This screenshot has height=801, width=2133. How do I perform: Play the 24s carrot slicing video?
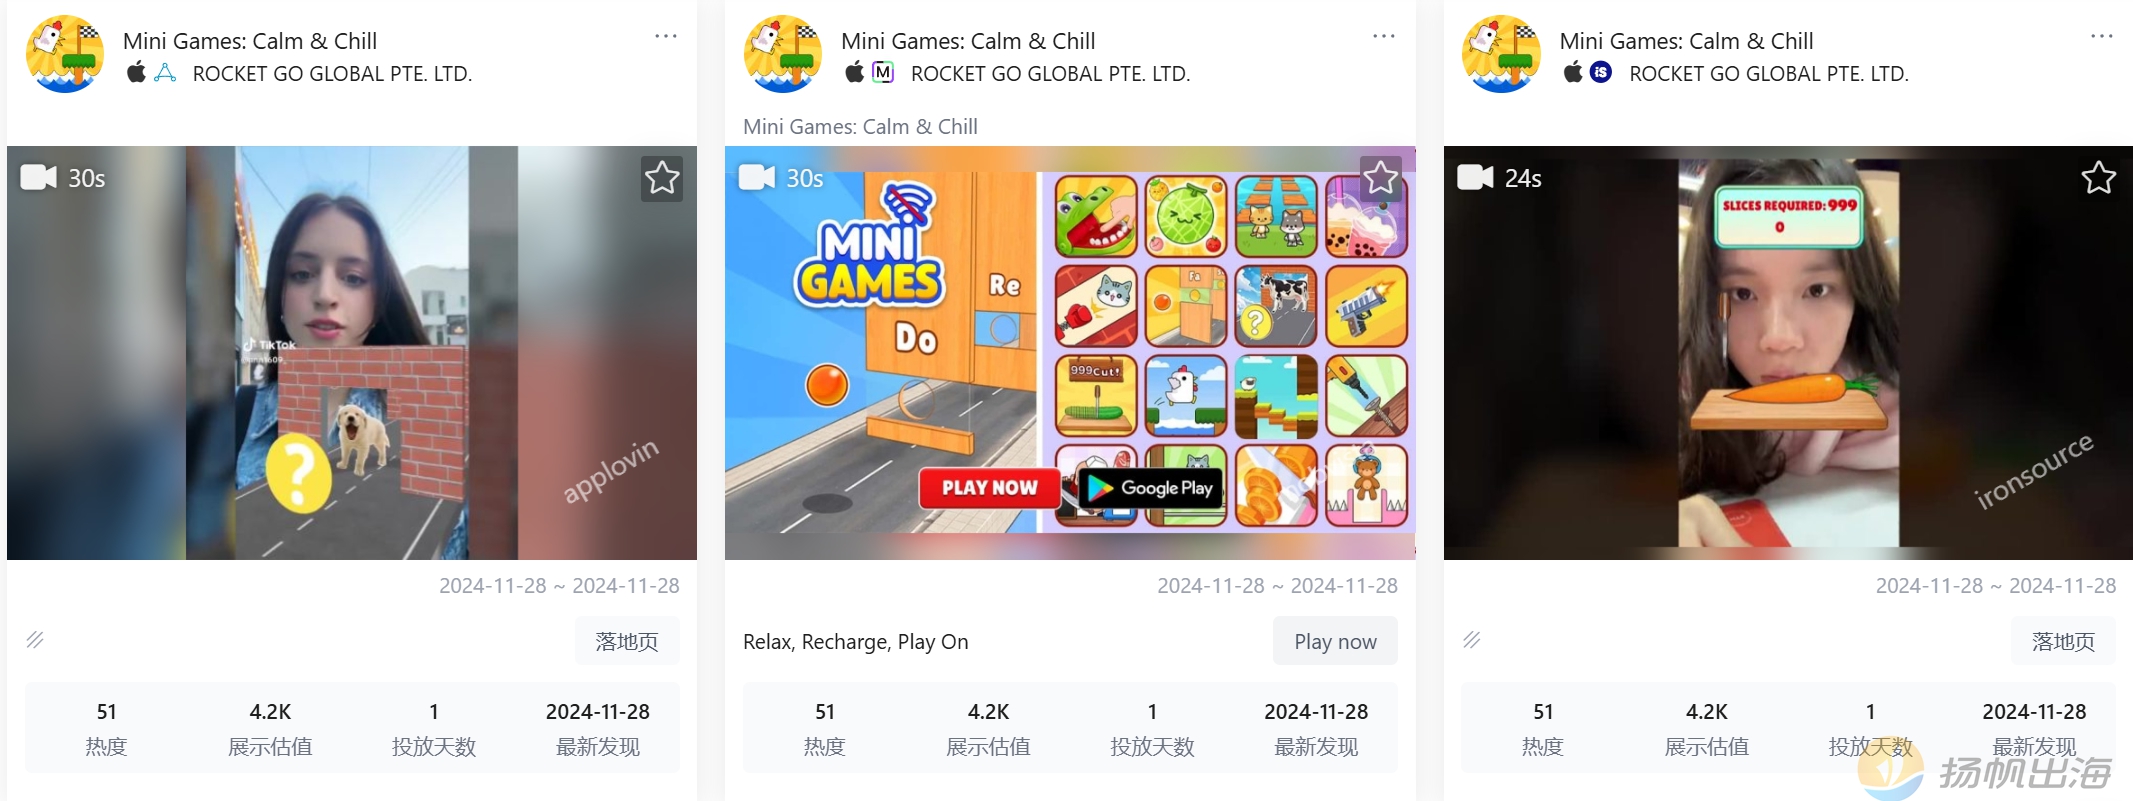coord(1788,353)
